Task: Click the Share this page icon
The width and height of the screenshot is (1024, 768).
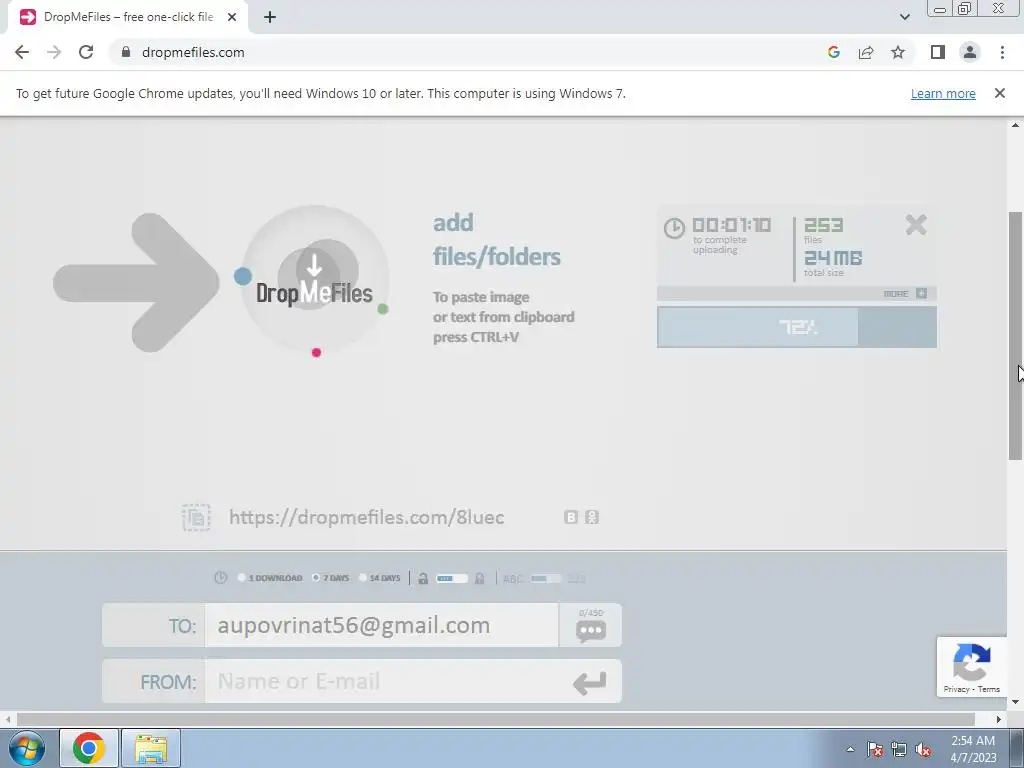Action: (866, 52)
